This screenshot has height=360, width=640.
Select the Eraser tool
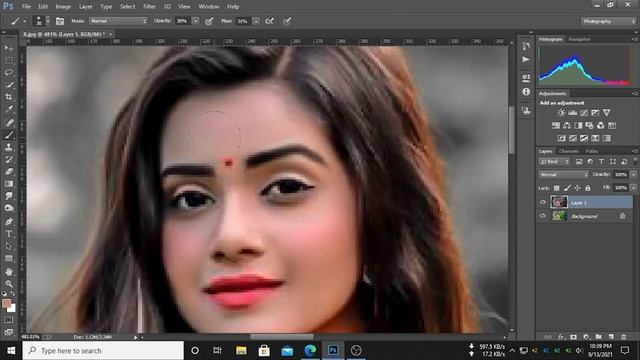9,171
